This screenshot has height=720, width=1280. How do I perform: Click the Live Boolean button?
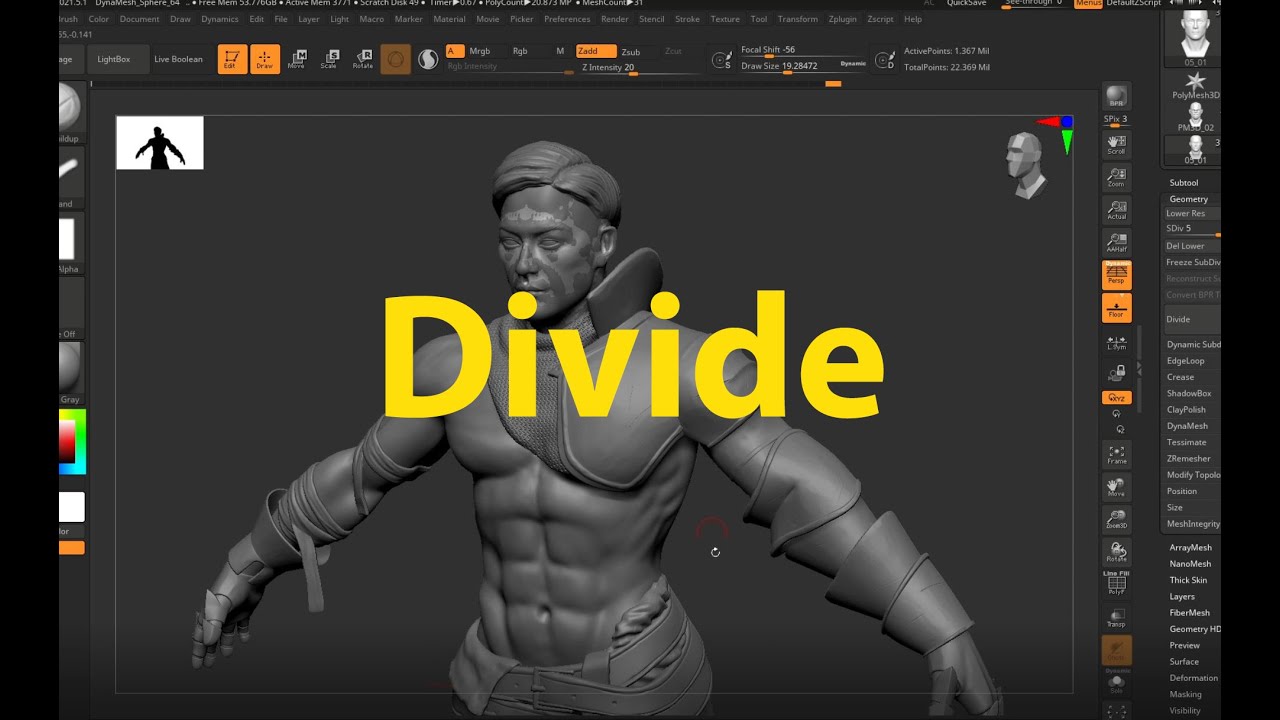(x=178, y=59)
